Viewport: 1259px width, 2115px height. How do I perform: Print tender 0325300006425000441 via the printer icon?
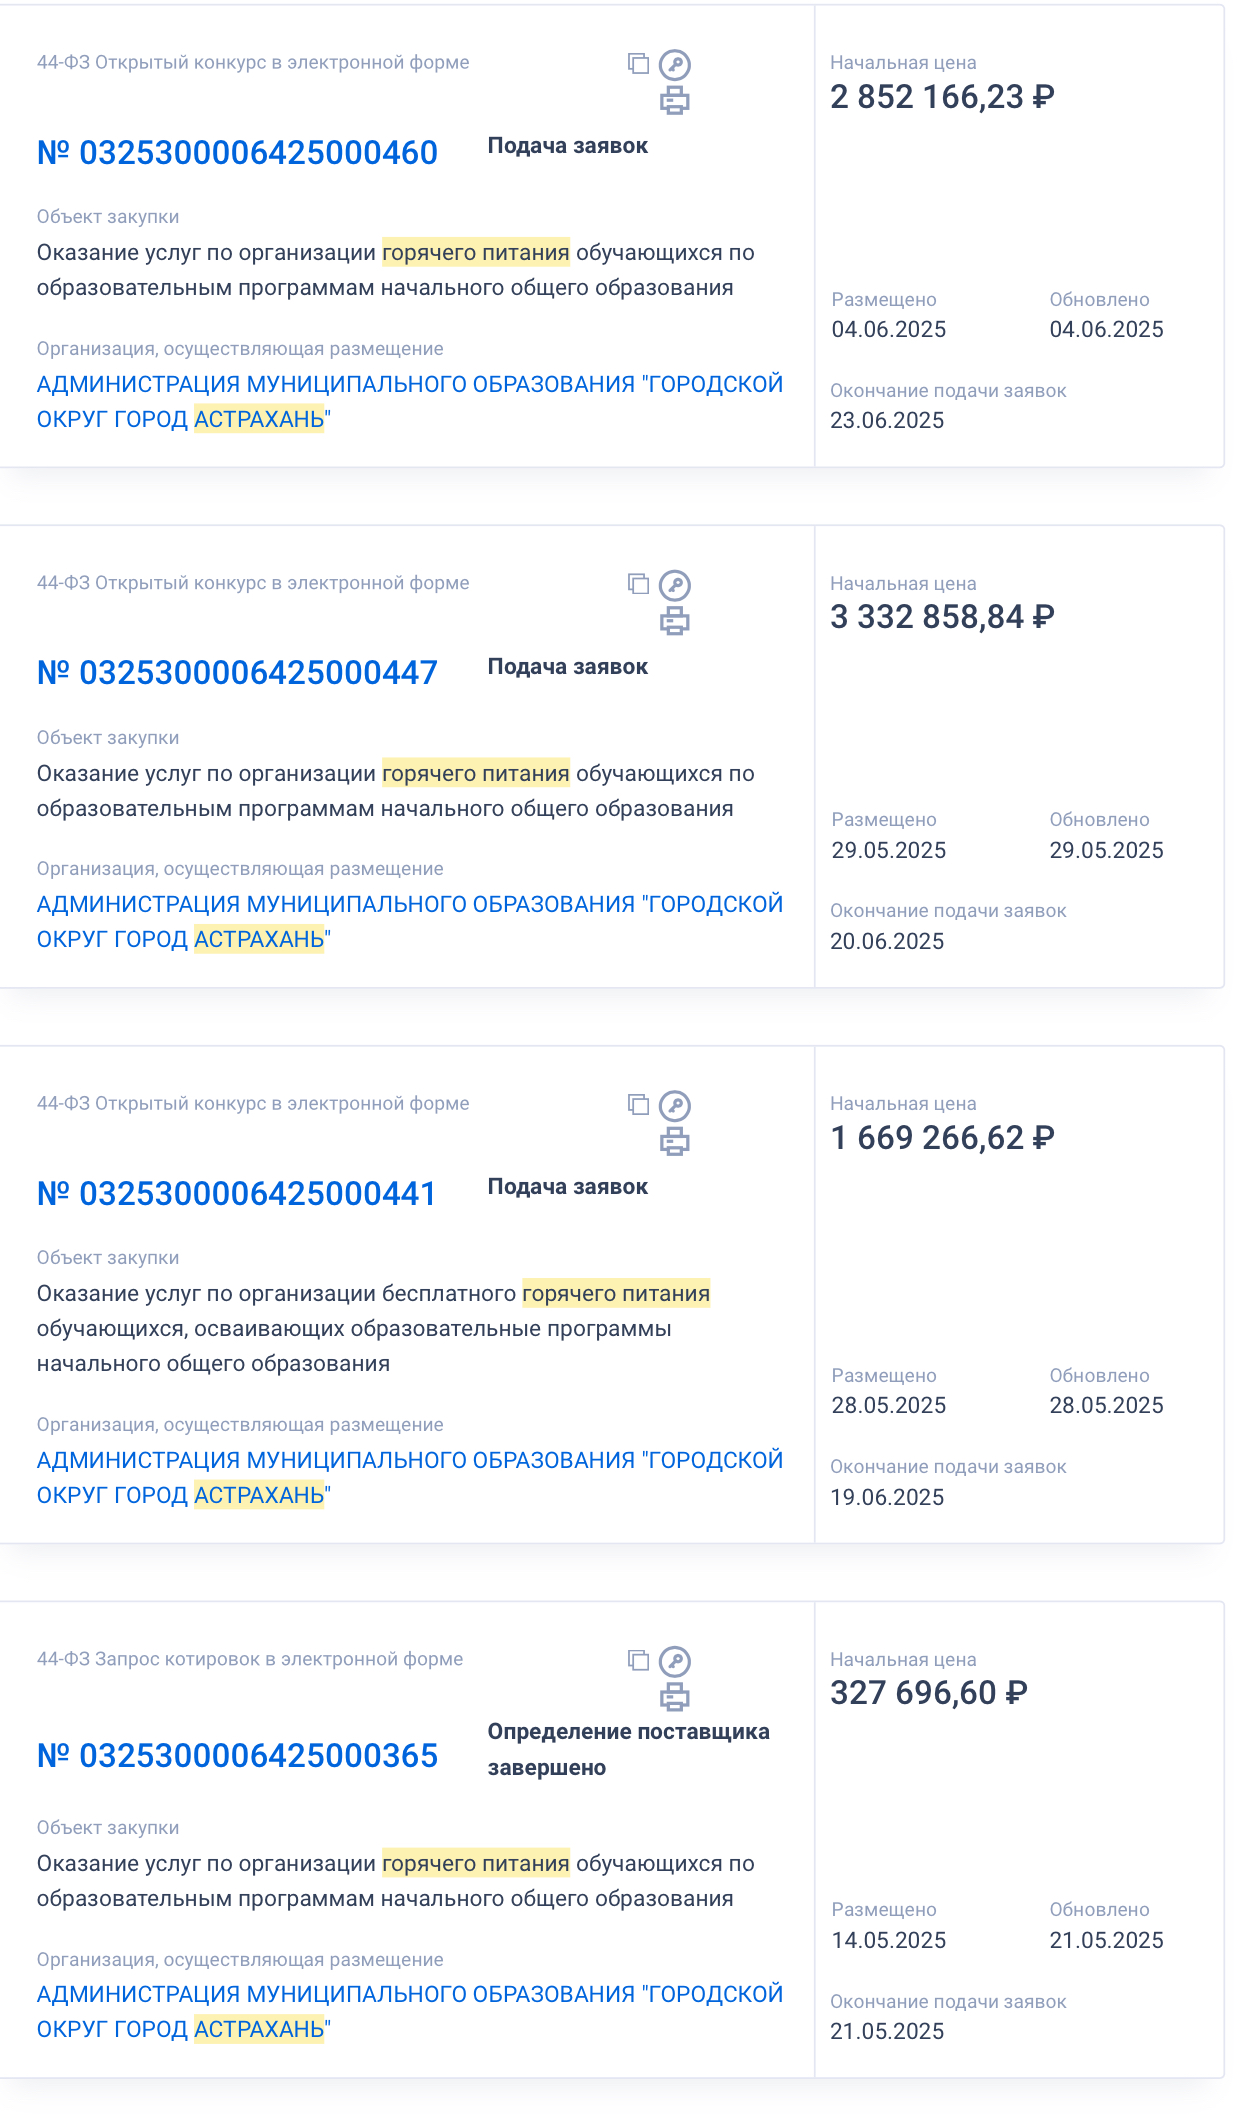click(675, 1141)
